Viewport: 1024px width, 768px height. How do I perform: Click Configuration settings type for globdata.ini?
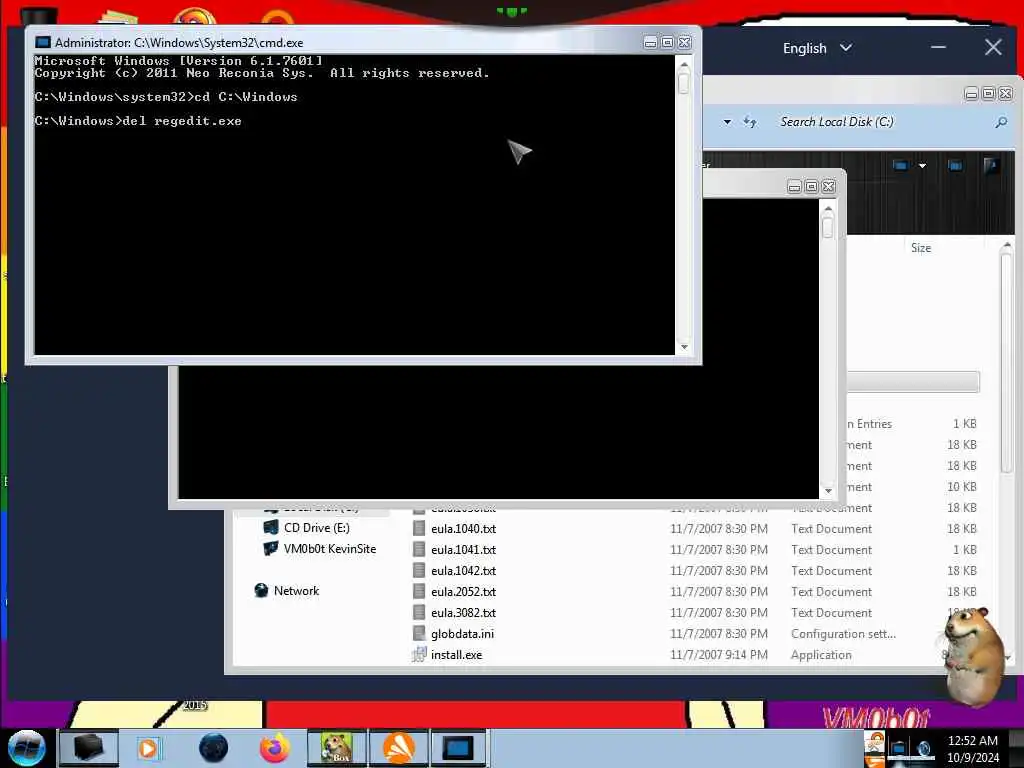point(843,633)
